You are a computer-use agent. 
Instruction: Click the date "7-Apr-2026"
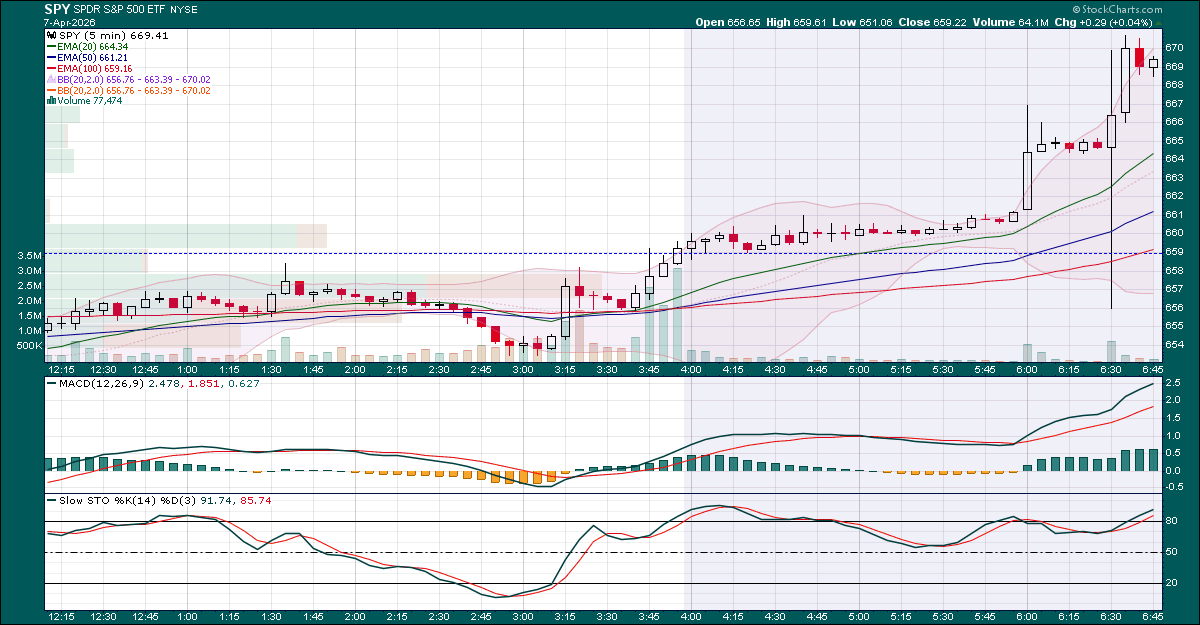[69, 22]
